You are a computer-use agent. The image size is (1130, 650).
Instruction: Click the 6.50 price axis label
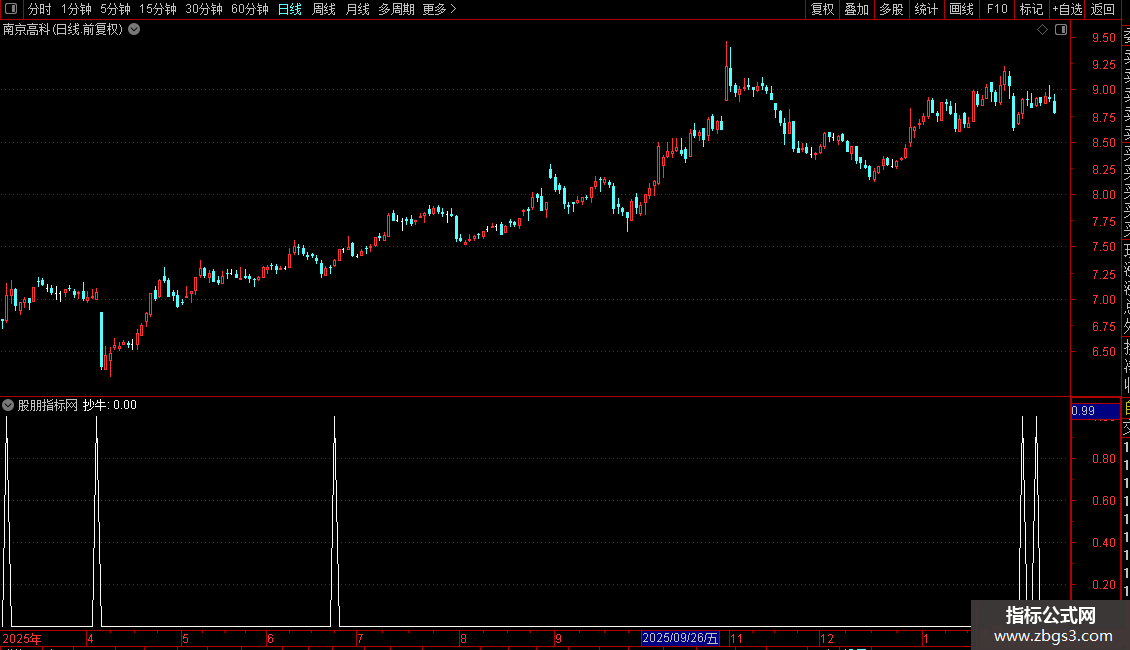coord(1103,352)
